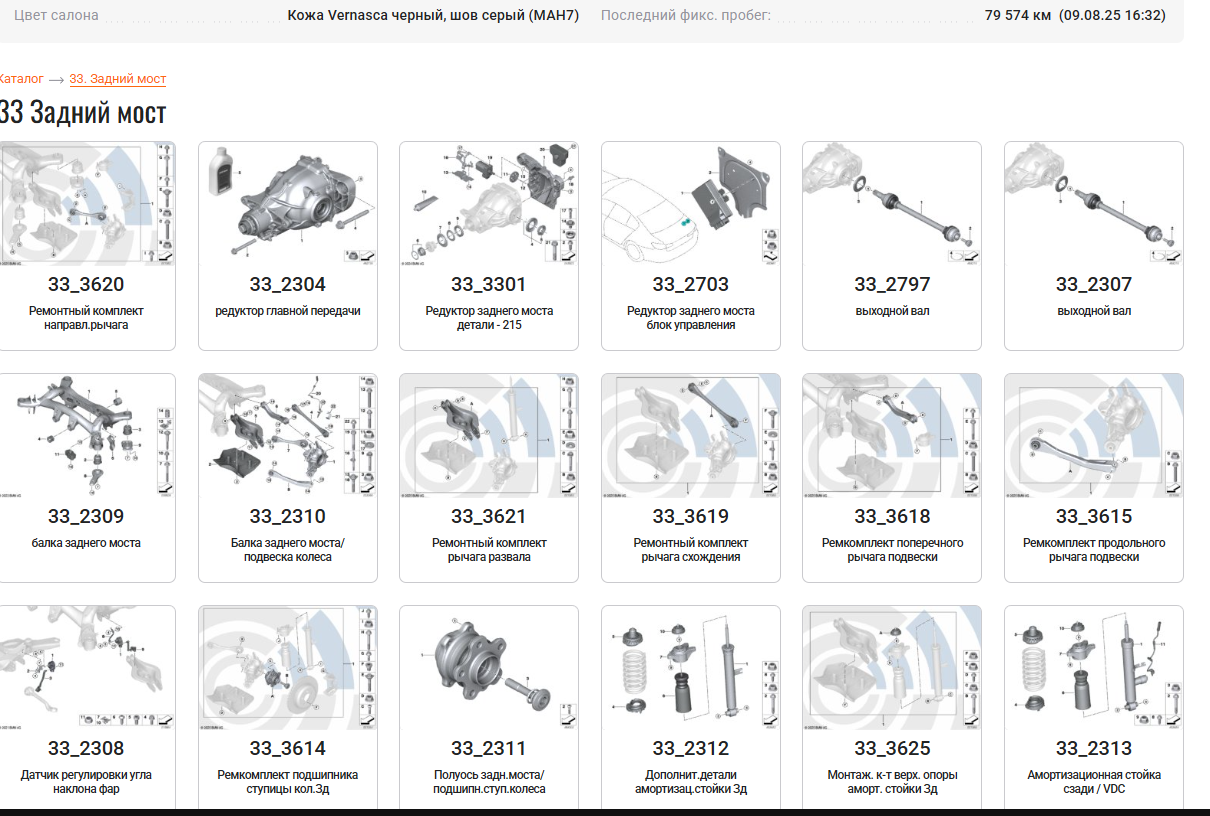Screen dimensions: 1210x816
Task: Click code 33_2703
Action: [x=691, y=284]
